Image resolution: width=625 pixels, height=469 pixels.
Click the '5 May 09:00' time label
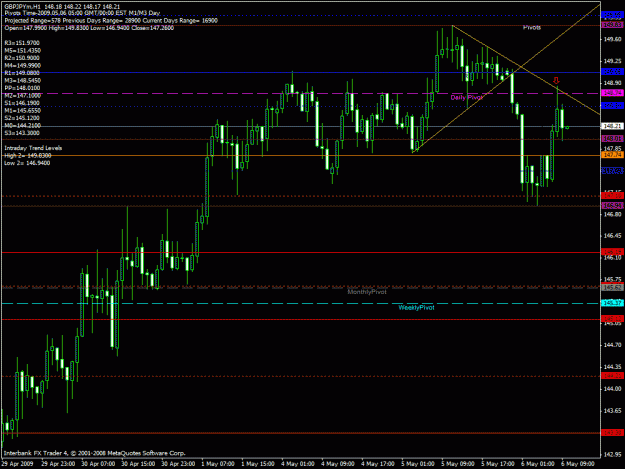[458, 464]
